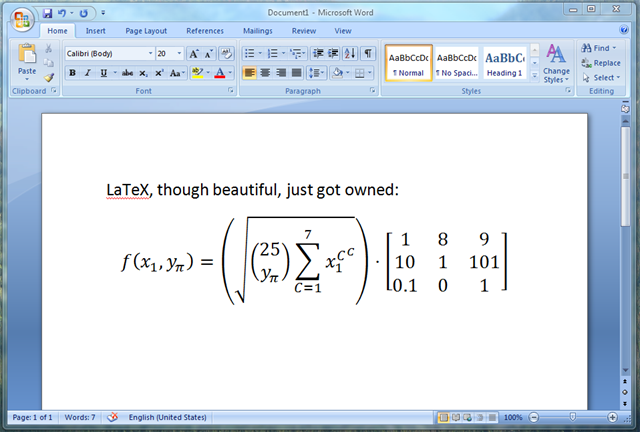Viewport: 640px width, 432px height.
Task: Click the Change Styles icon
Action: [x=556, y=53]
